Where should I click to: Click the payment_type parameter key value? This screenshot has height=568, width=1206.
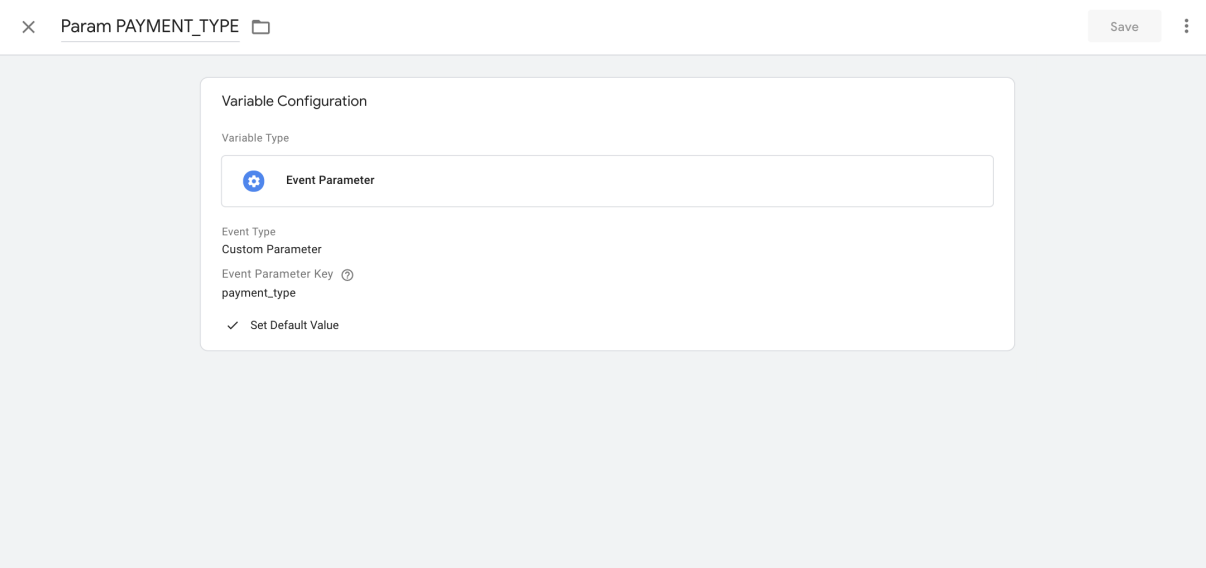[x=259, y=294]
